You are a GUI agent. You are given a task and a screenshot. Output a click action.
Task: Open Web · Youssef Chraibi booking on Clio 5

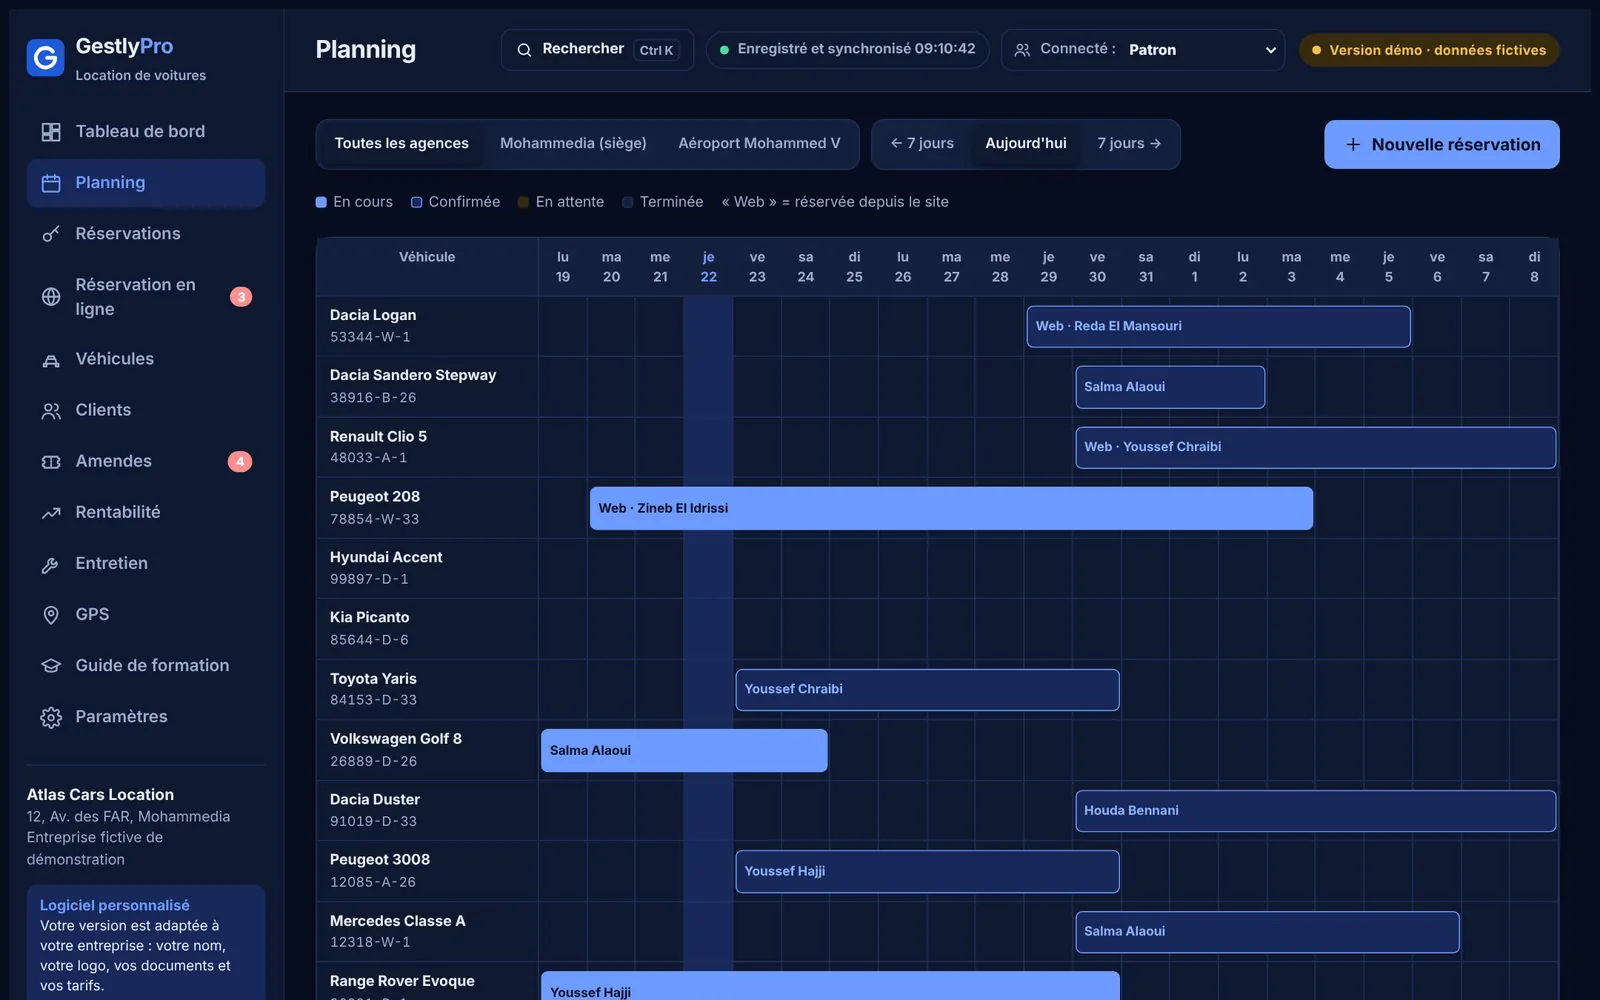(x=1315, y=448)
